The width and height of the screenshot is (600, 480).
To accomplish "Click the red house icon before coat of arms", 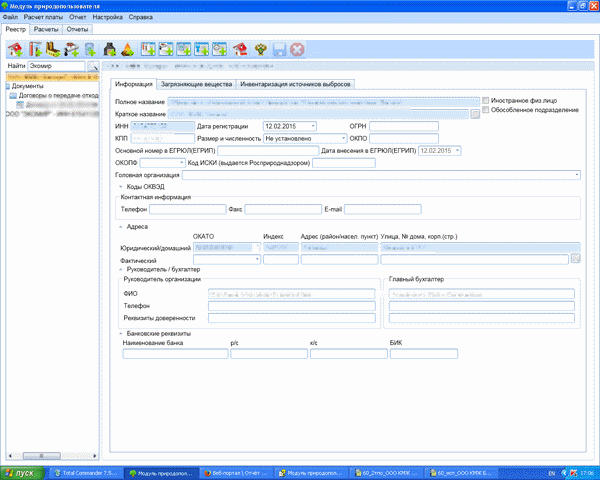I will [241, 49].
